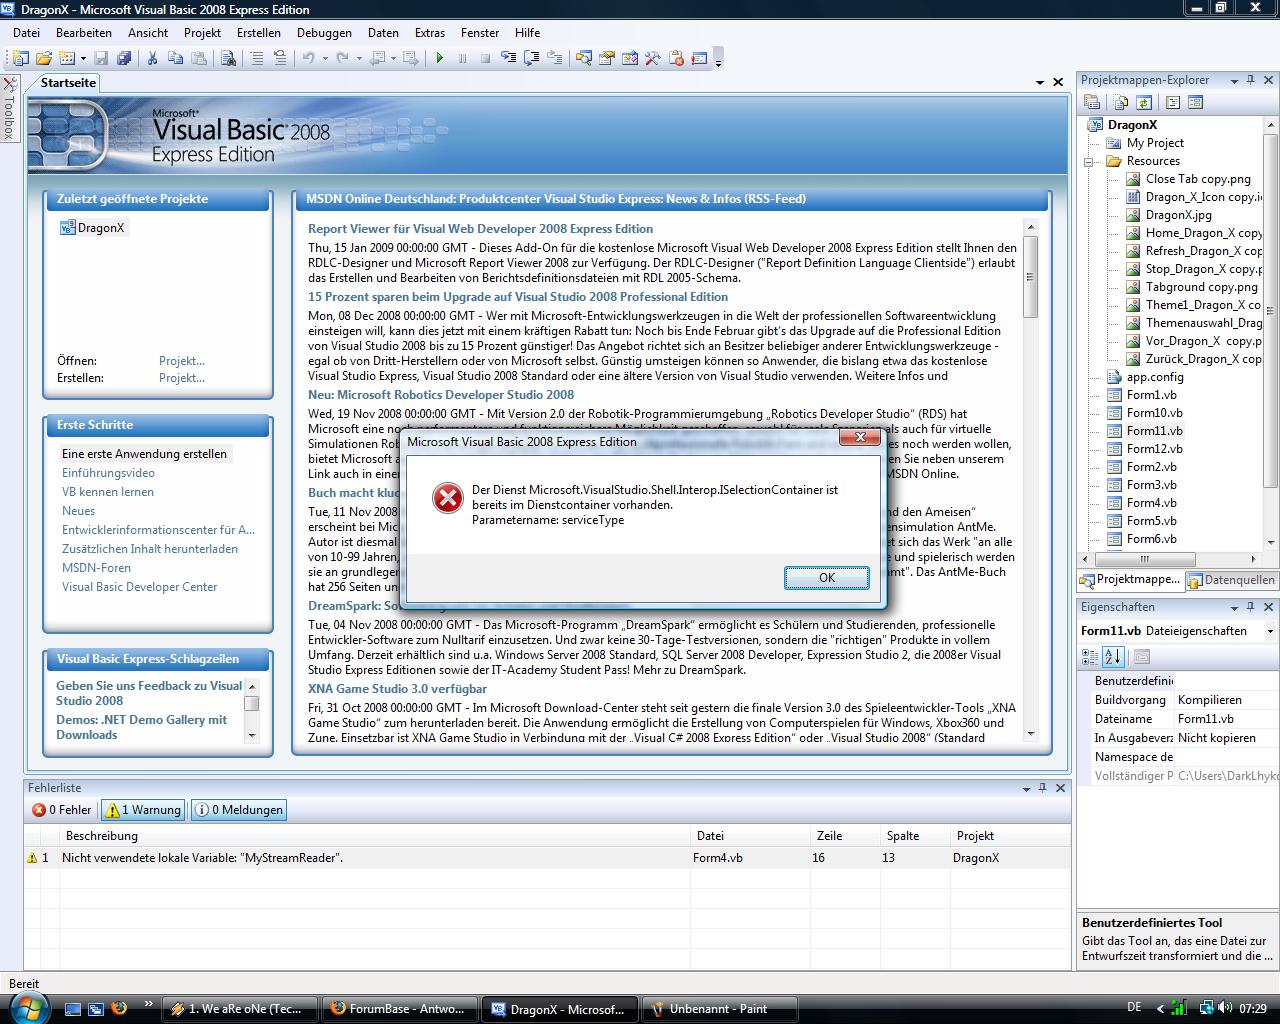Screen dimensions: 1280x1024
Task: Open the collapsed Toolbox side tab
Action: 9,108
